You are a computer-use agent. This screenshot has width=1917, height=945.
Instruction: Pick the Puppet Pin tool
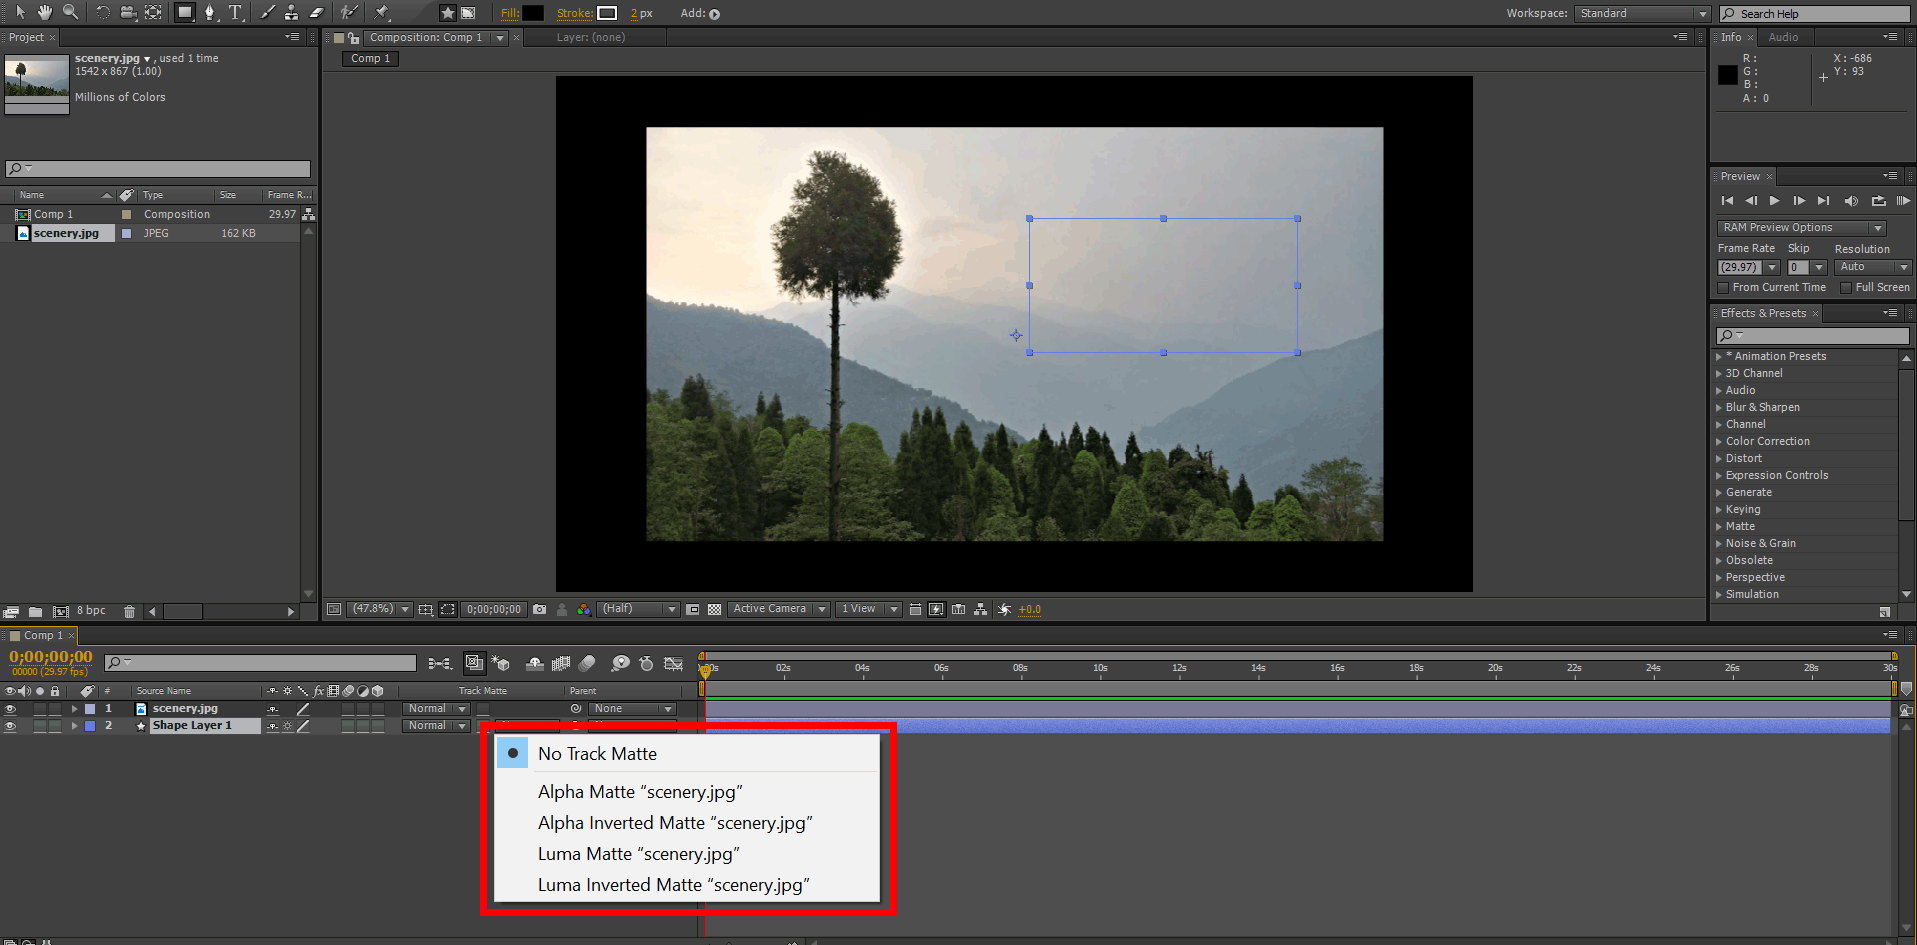coord(383,13)
